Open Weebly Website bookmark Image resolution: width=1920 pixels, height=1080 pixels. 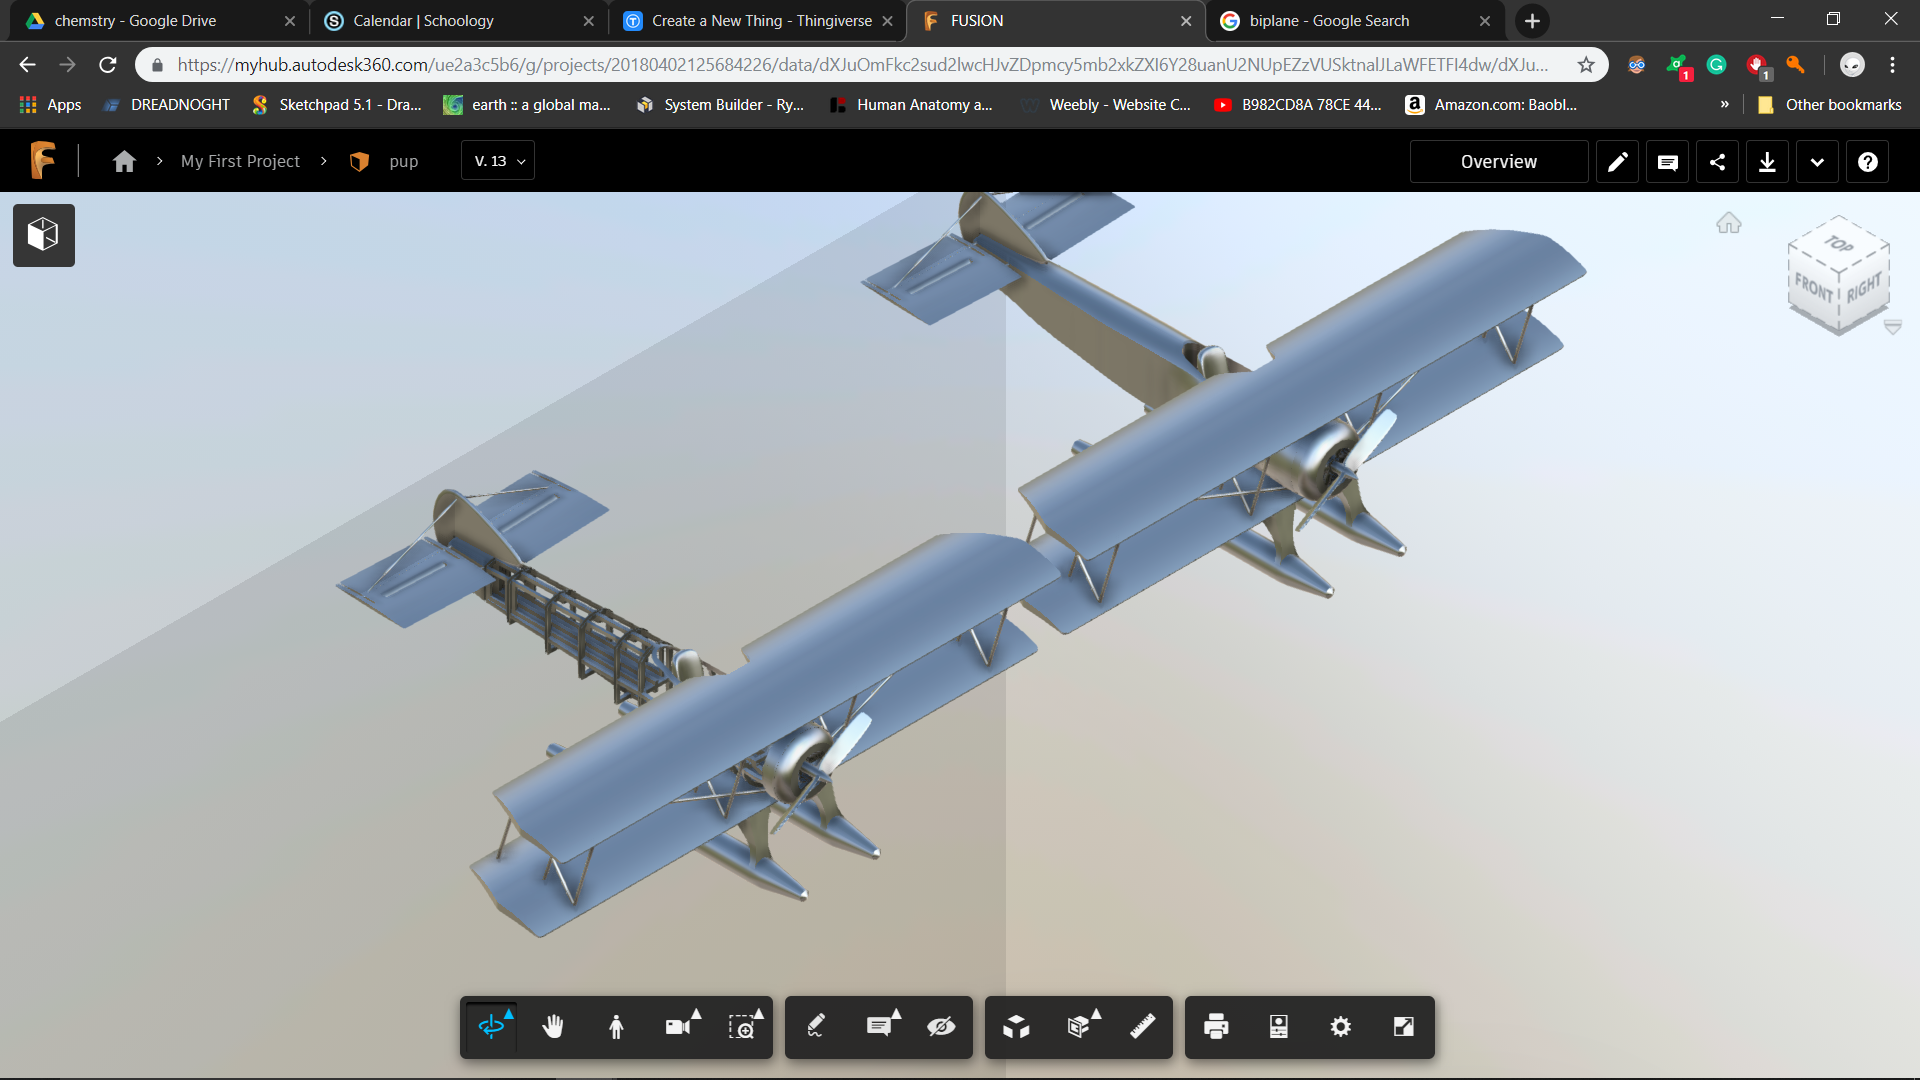[1106, 105]
